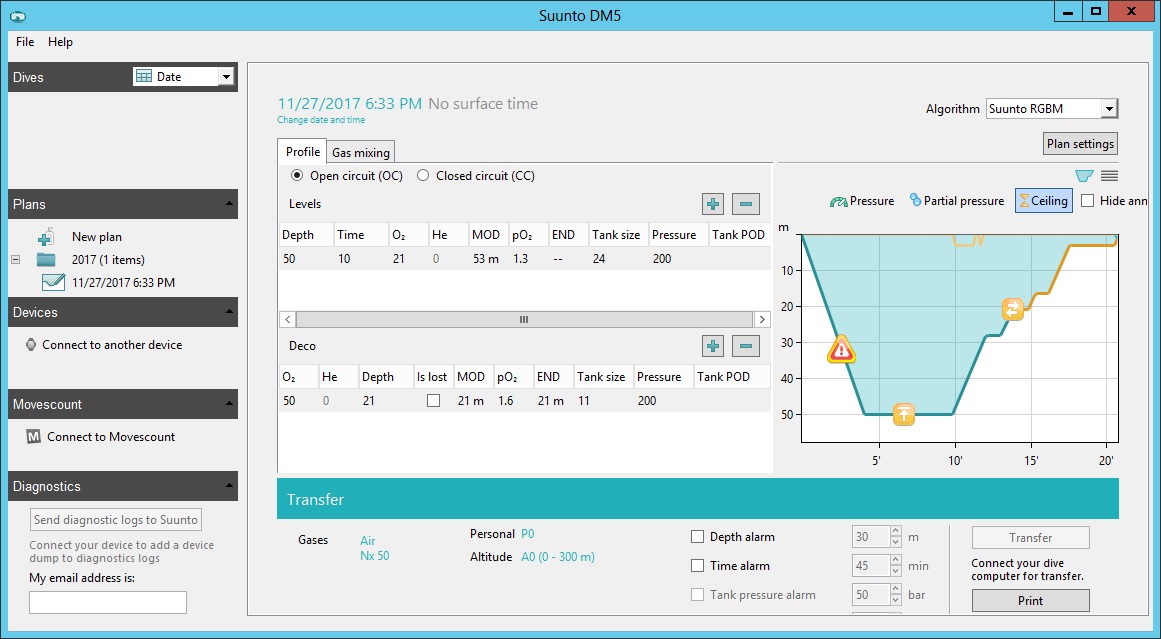Click the Levels table horizontal scrollbar thumb
The width and height of the screenshot is (1161, 639).
tap(523, 319)
